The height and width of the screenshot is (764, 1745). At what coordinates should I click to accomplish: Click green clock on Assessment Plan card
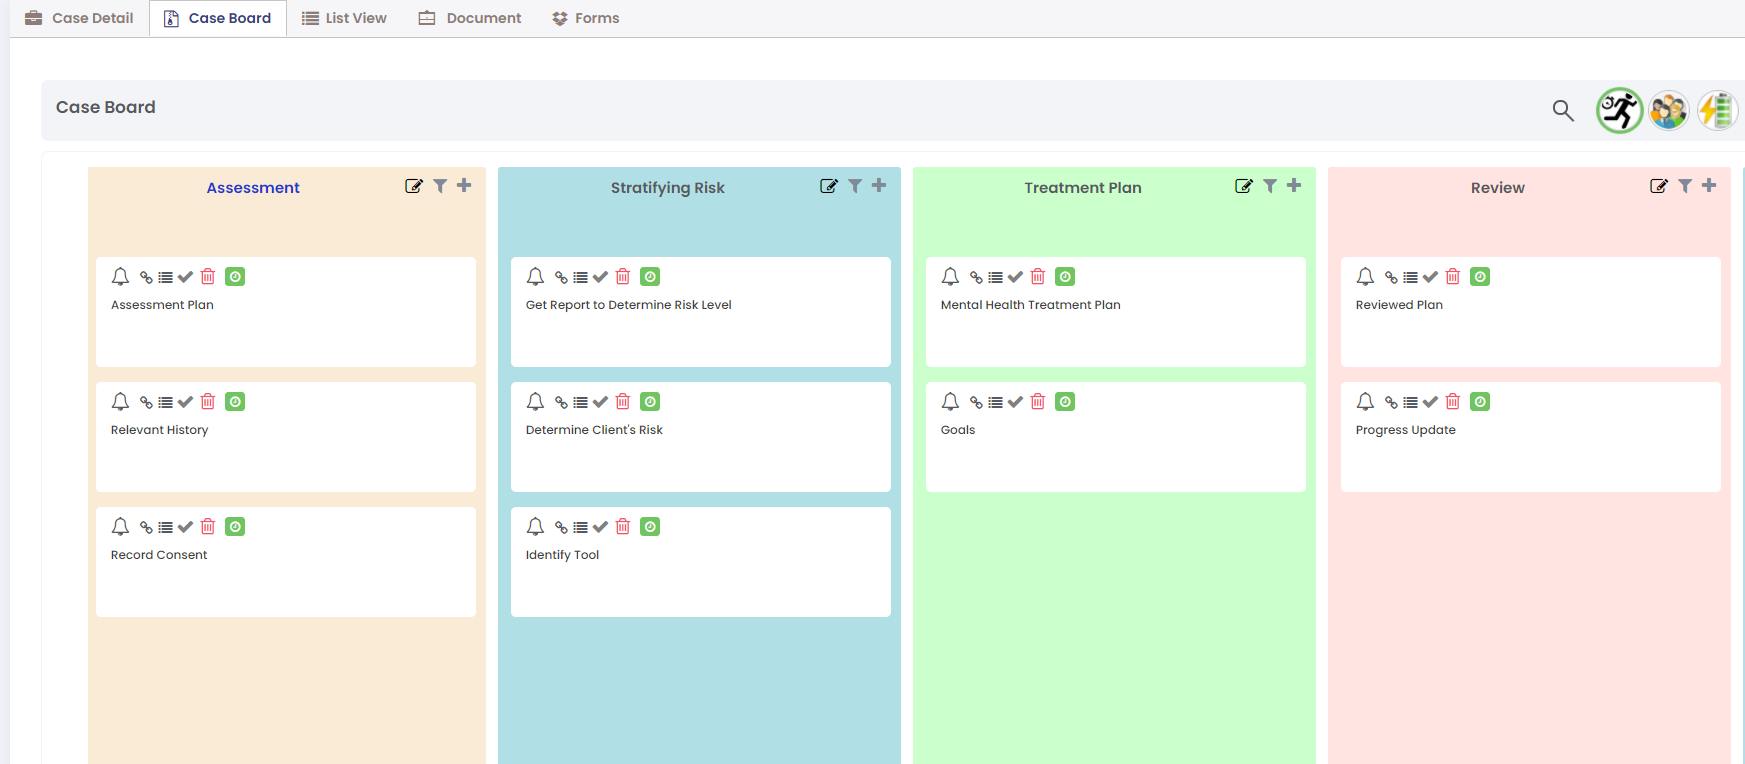[235, 277]
